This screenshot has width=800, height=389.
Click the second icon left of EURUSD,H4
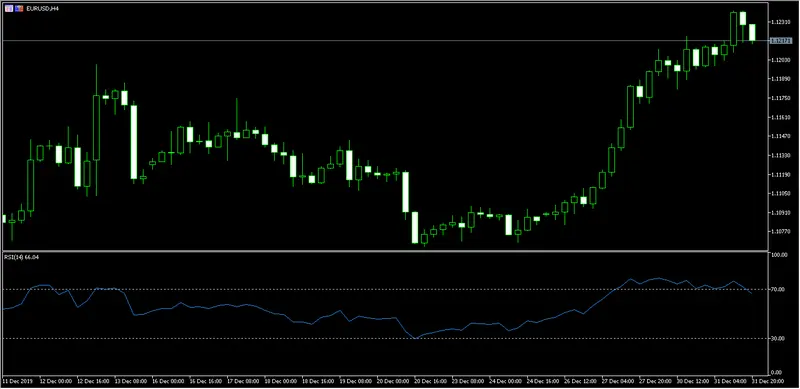(19, 9)
